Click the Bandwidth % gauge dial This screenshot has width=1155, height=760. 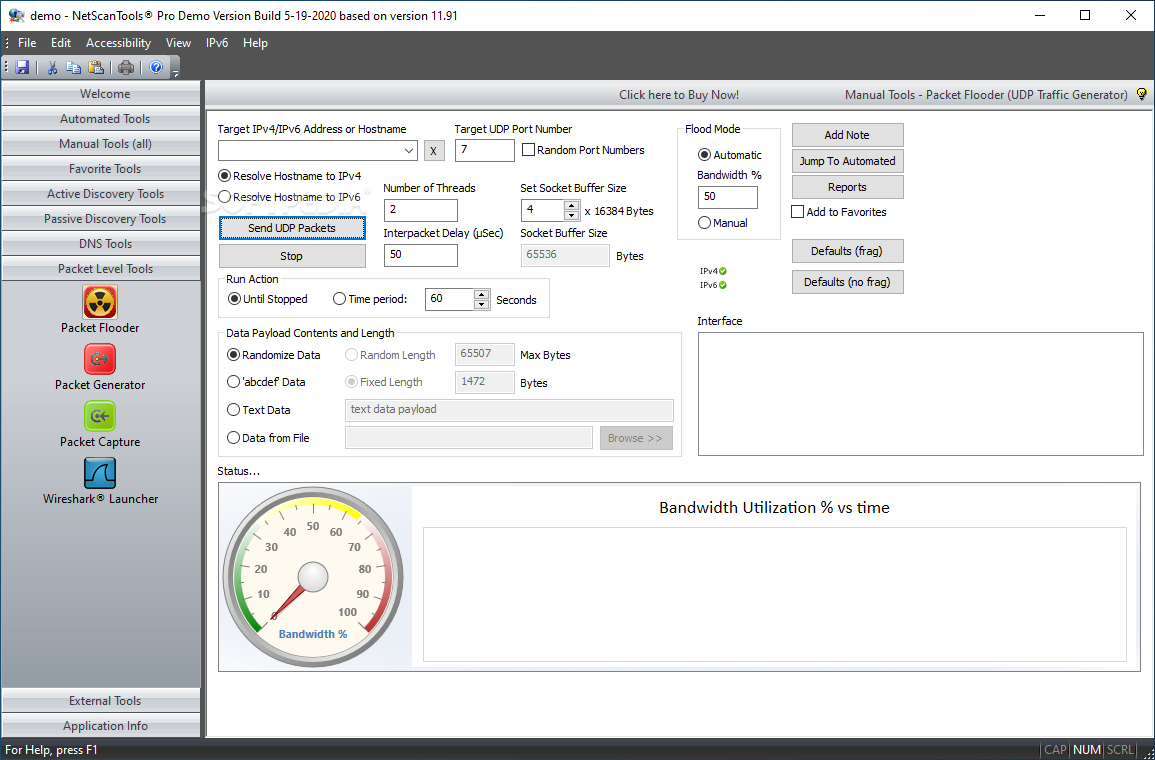pyautogui.click(x=313, y=577)
